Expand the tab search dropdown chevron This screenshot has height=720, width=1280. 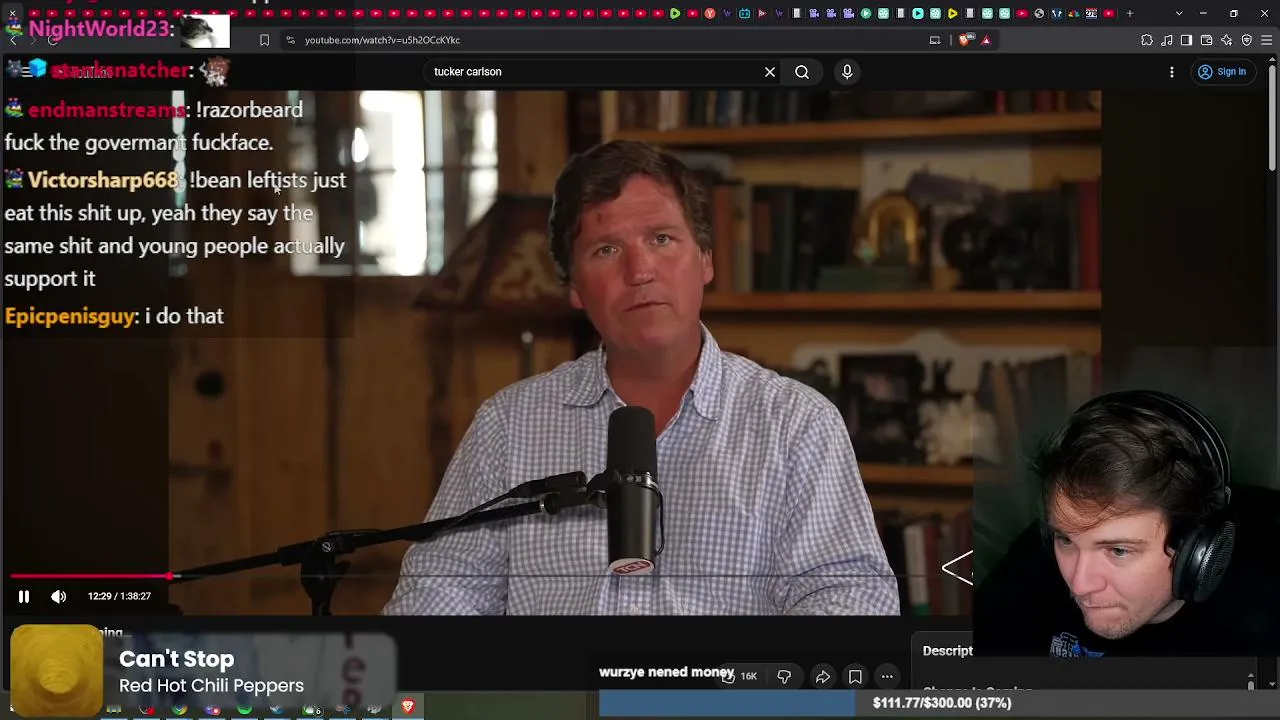[1179, 13]
